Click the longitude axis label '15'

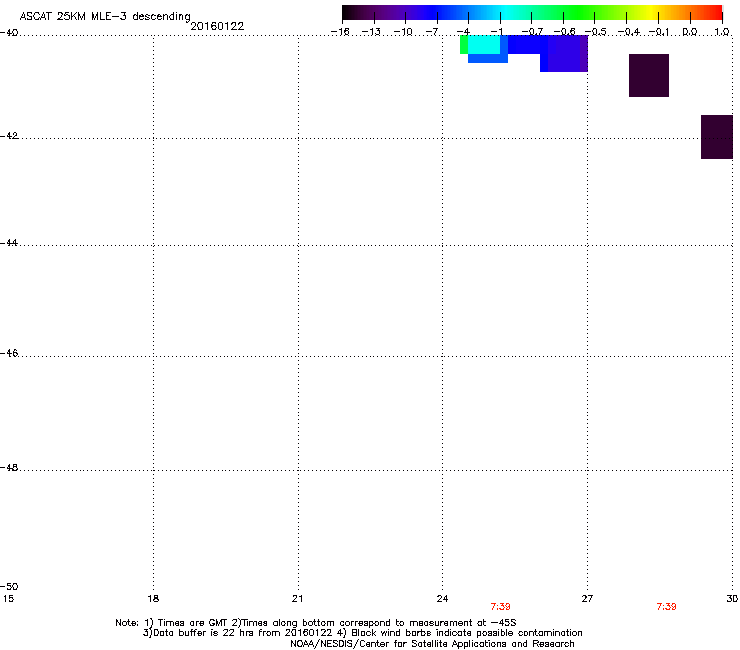click(8, 599)
